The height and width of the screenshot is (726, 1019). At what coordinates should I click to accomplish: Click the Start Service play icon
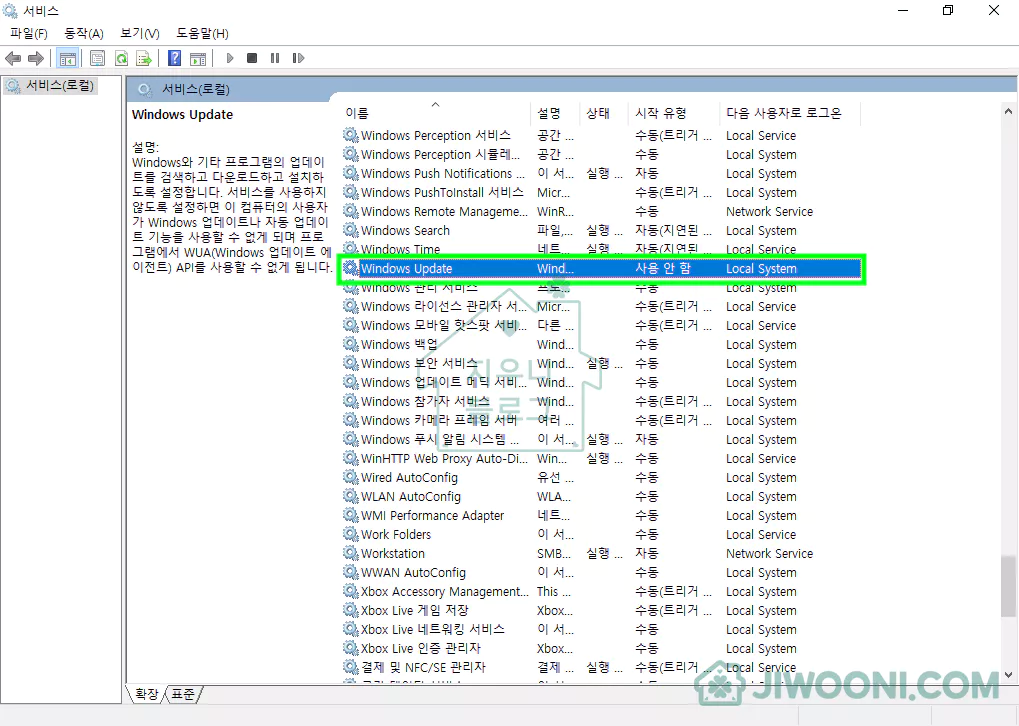tap(229, 58)
